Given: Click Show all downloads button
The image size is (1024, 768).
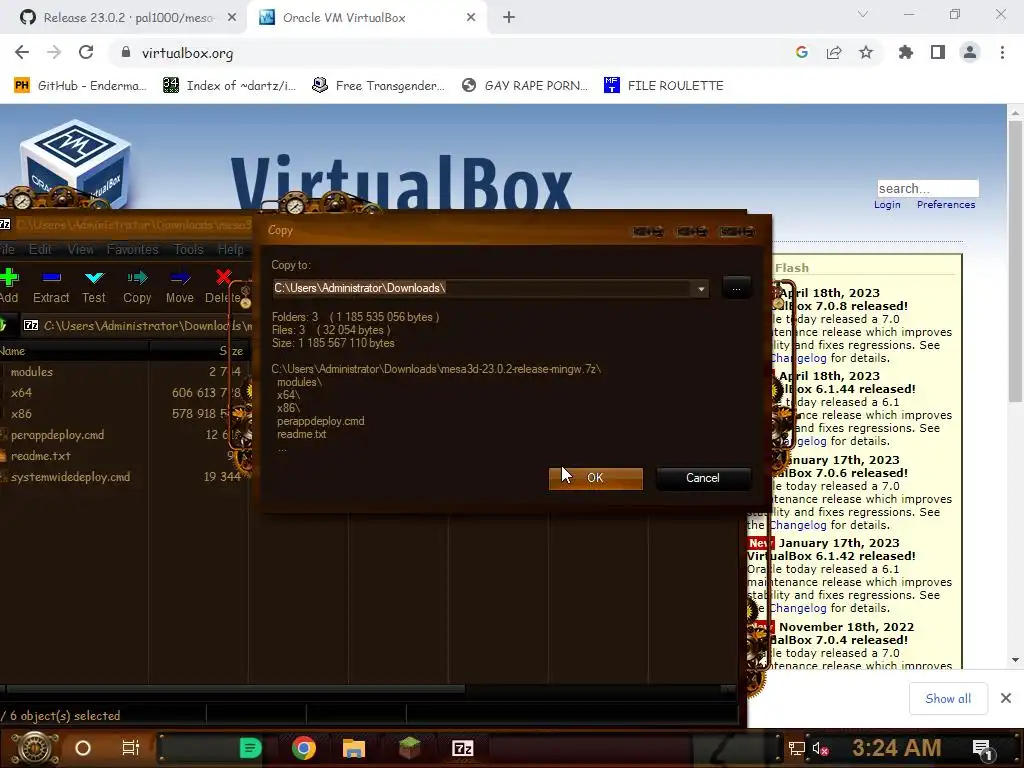Looking at the screenshot, I should tap(948, 699).
